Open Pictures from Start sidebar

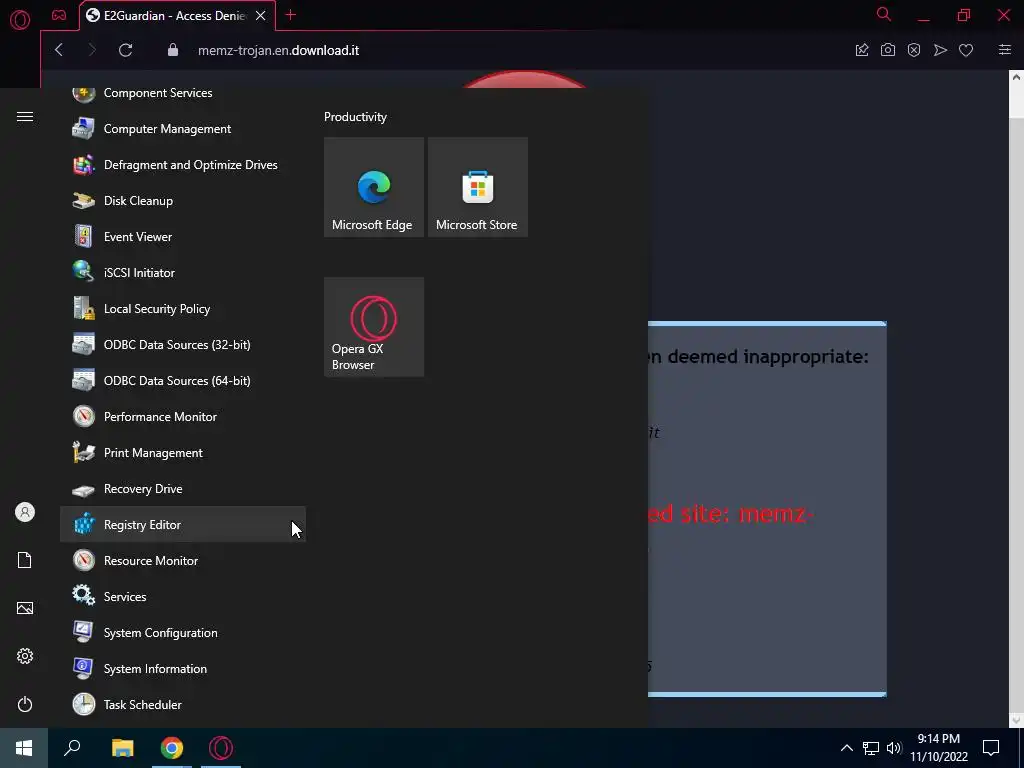tap(25, 608)
